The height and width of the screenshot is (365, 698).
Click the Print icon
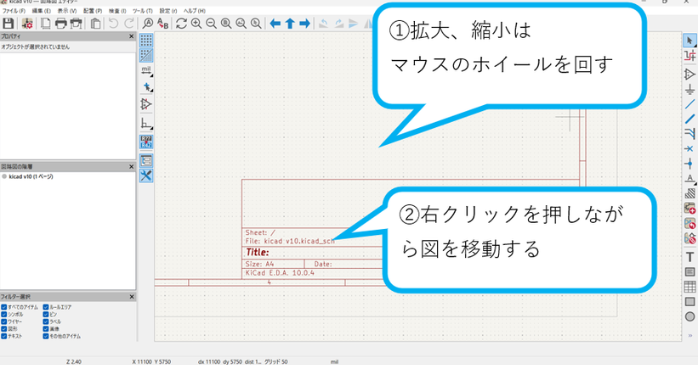61,23
